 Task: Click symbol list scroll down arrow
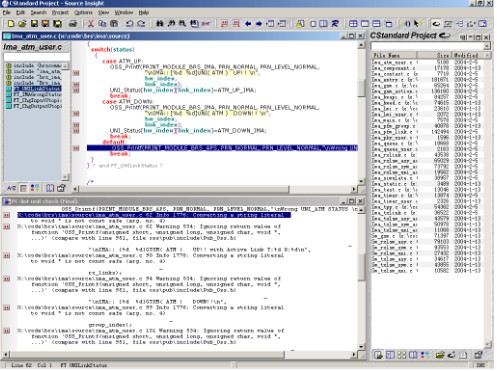(x=66, y=177)
